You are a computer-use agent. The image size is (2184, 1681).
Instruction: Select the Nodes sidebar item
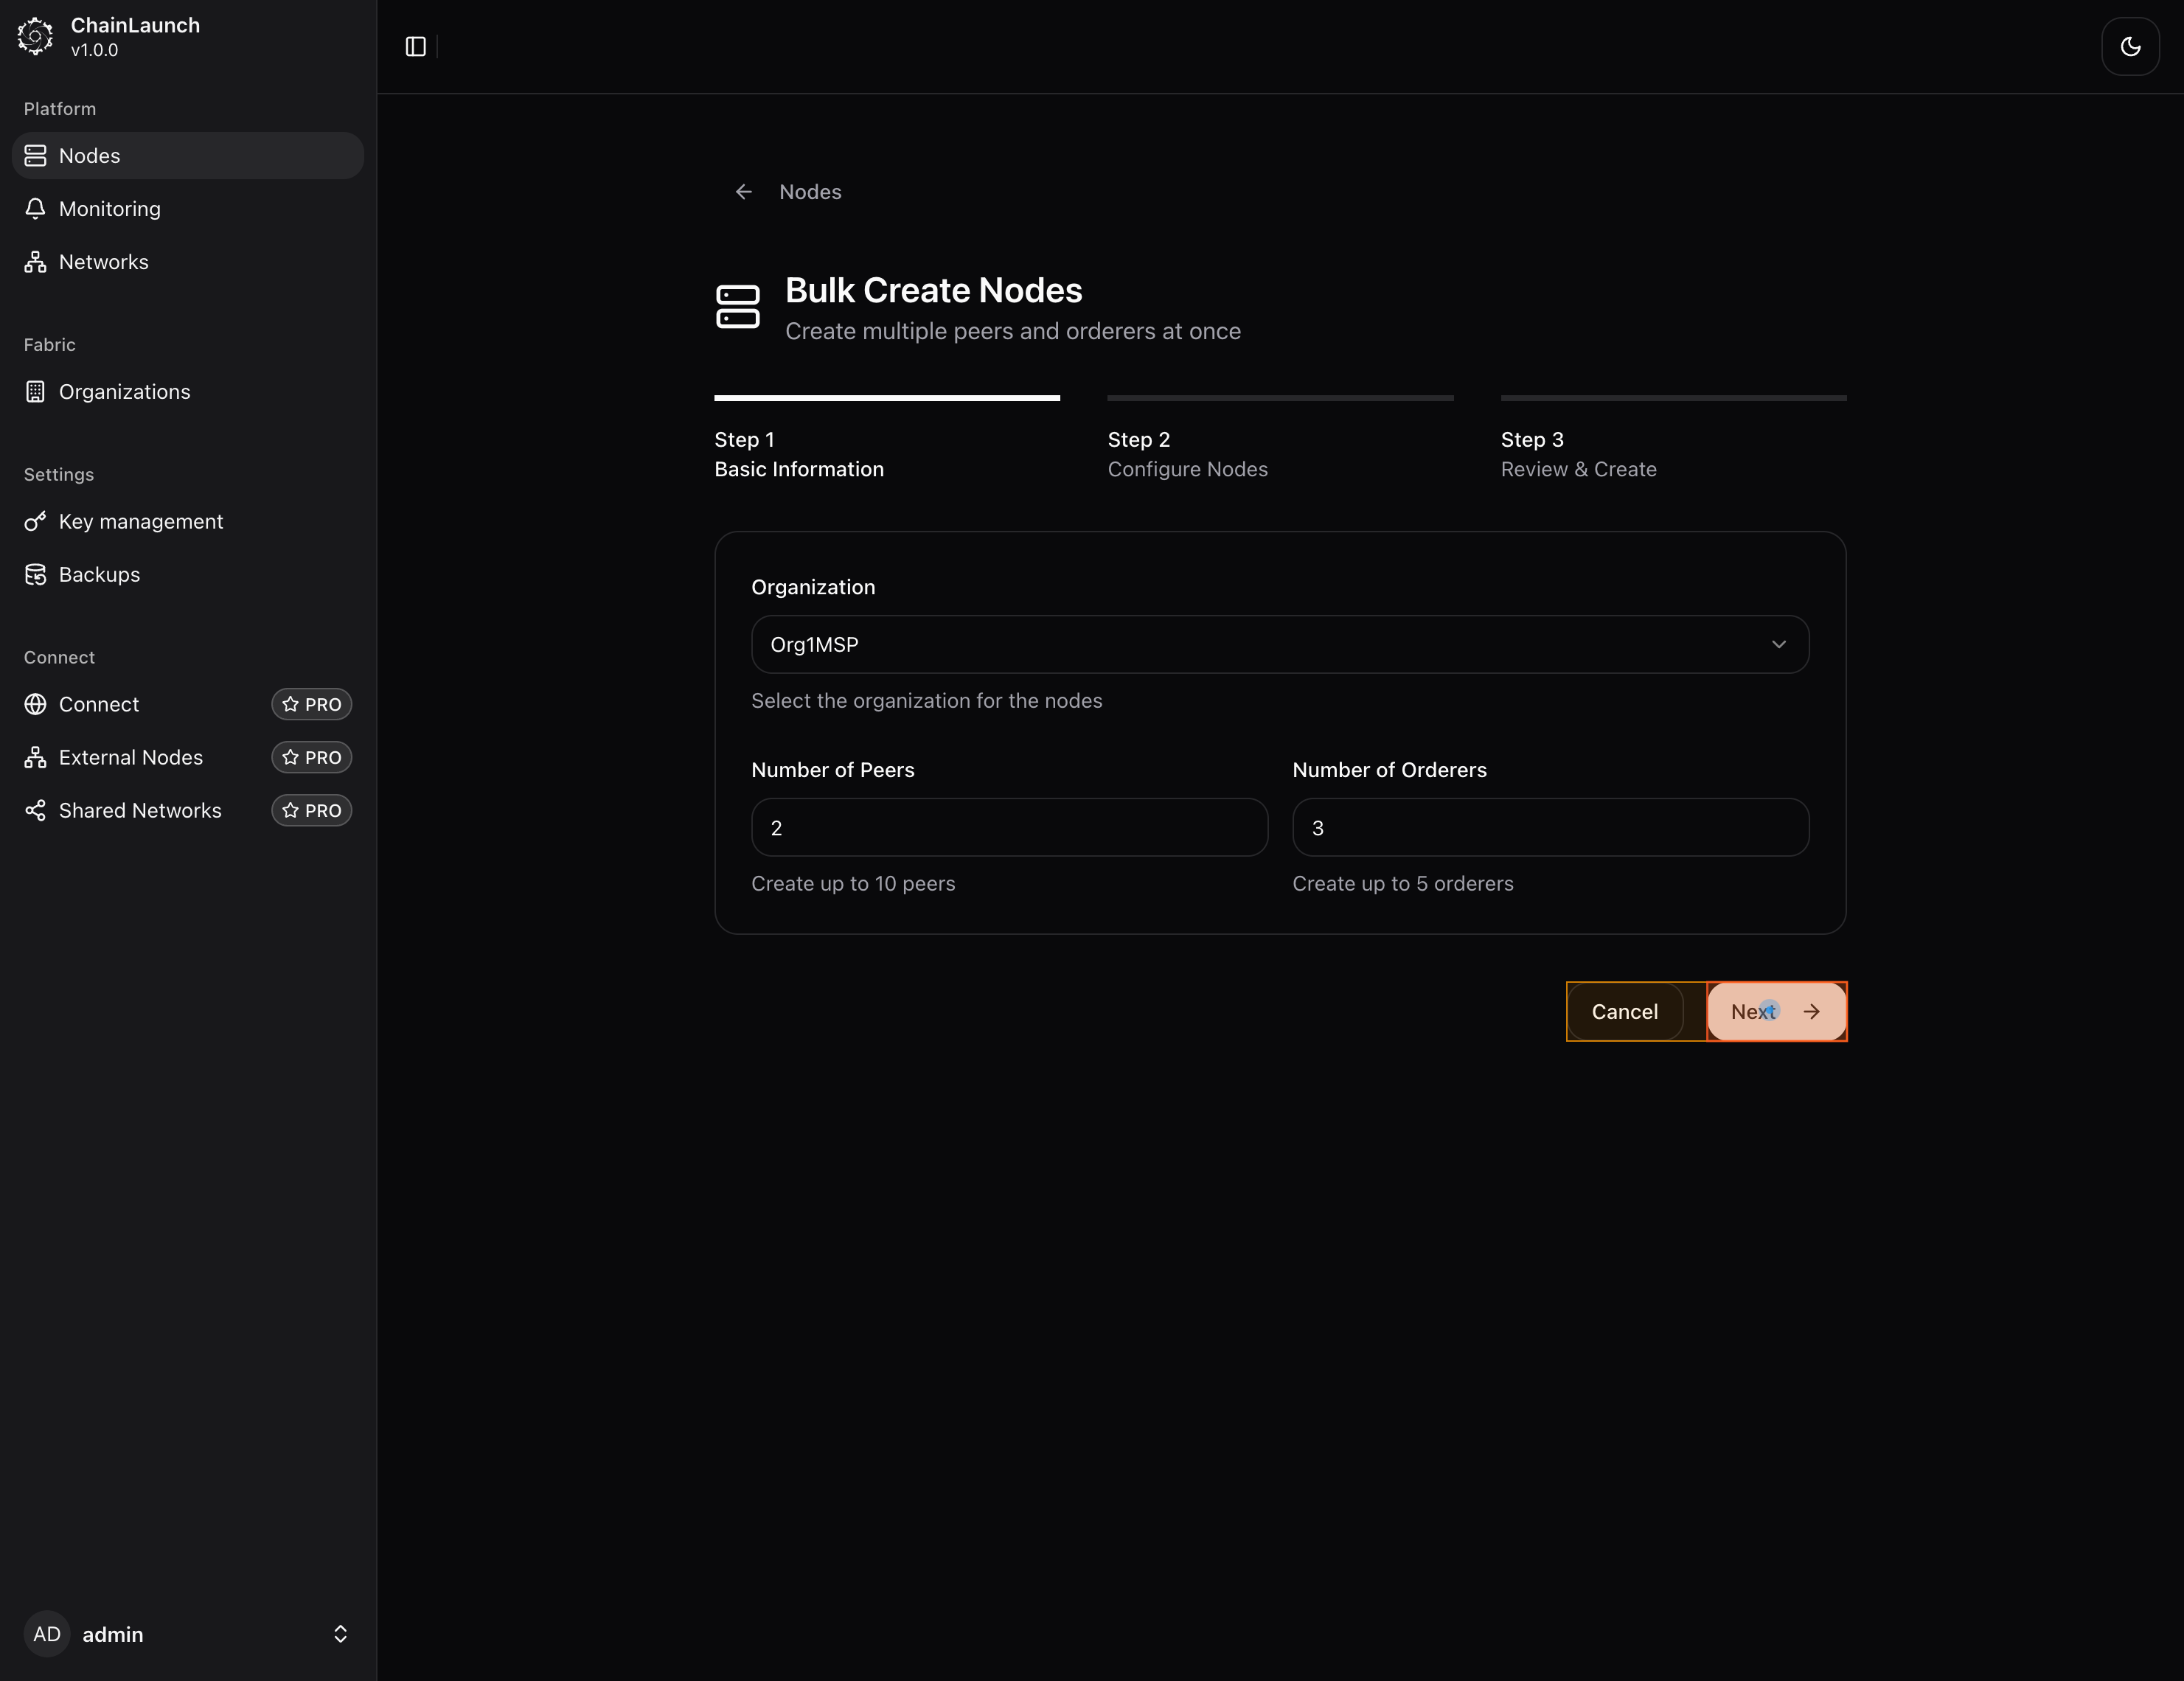coord(89,156)
